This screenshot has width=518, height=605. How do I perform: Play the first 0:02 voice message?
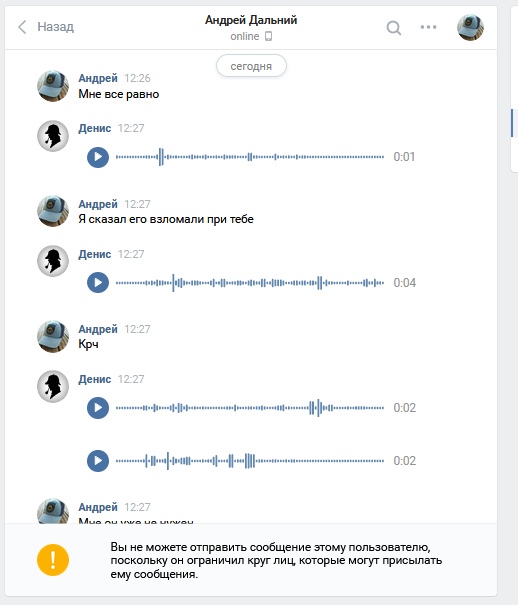98,407
